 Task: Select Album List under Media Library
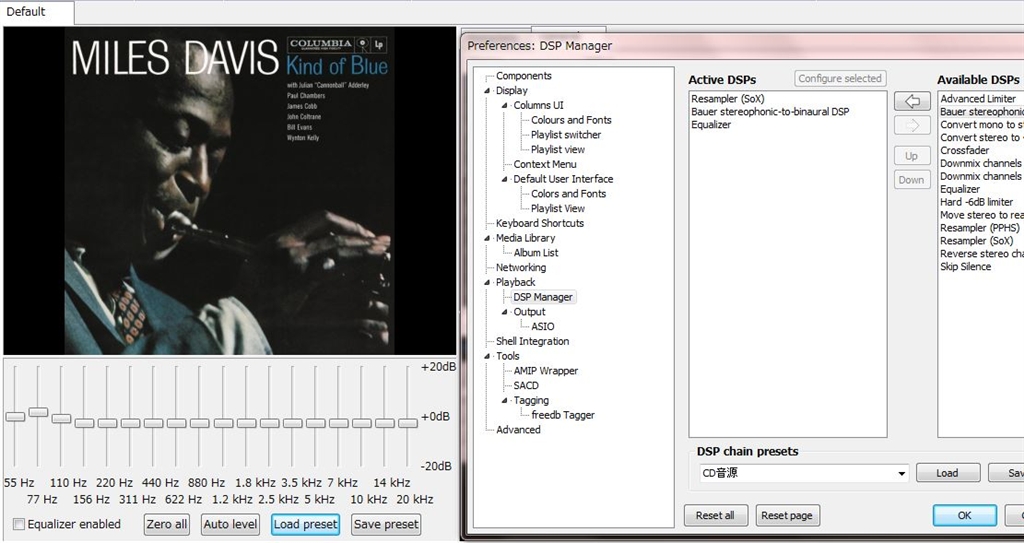click(536, 253)
